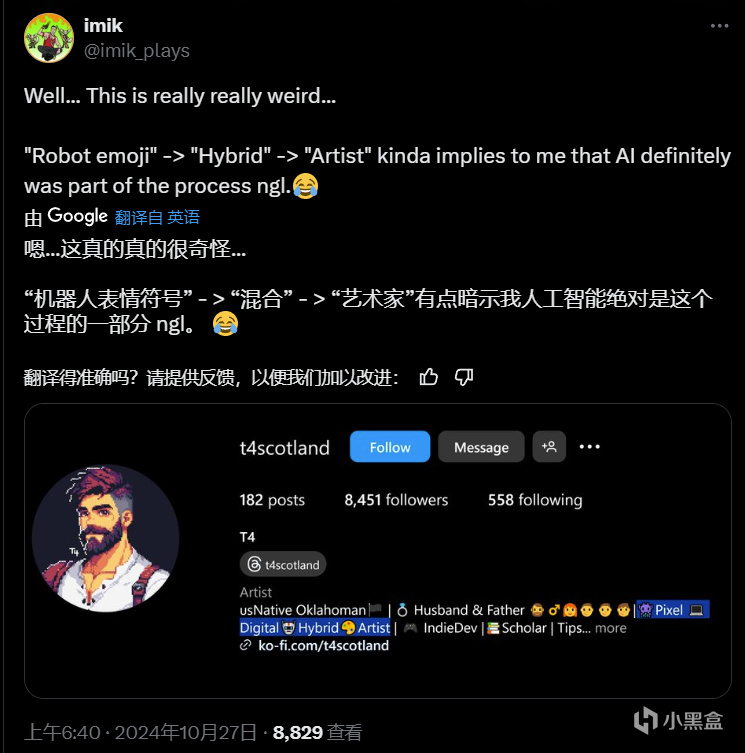Click the Message button

point(481,447)
